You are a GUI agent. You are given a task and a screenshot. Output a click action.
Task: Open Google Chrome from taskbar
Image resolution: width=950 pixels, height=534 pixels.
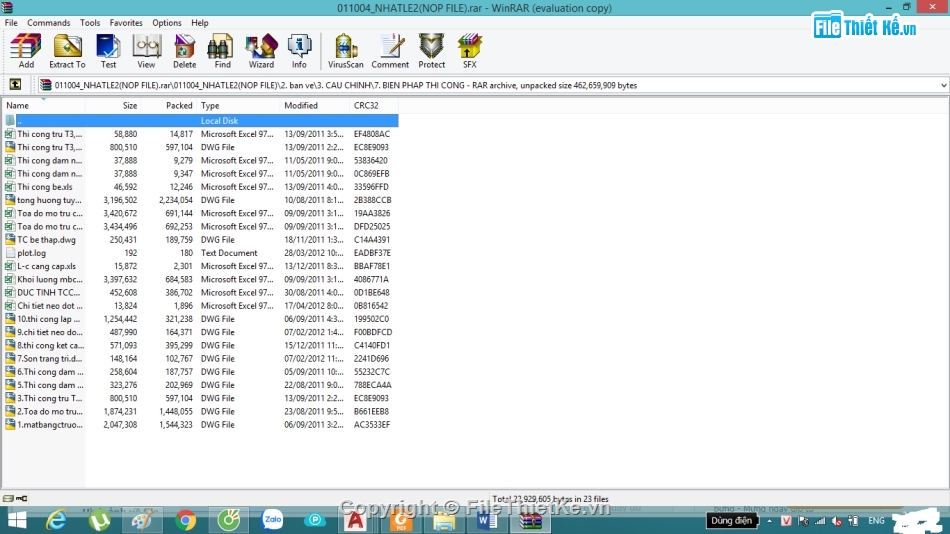point(185,520)
